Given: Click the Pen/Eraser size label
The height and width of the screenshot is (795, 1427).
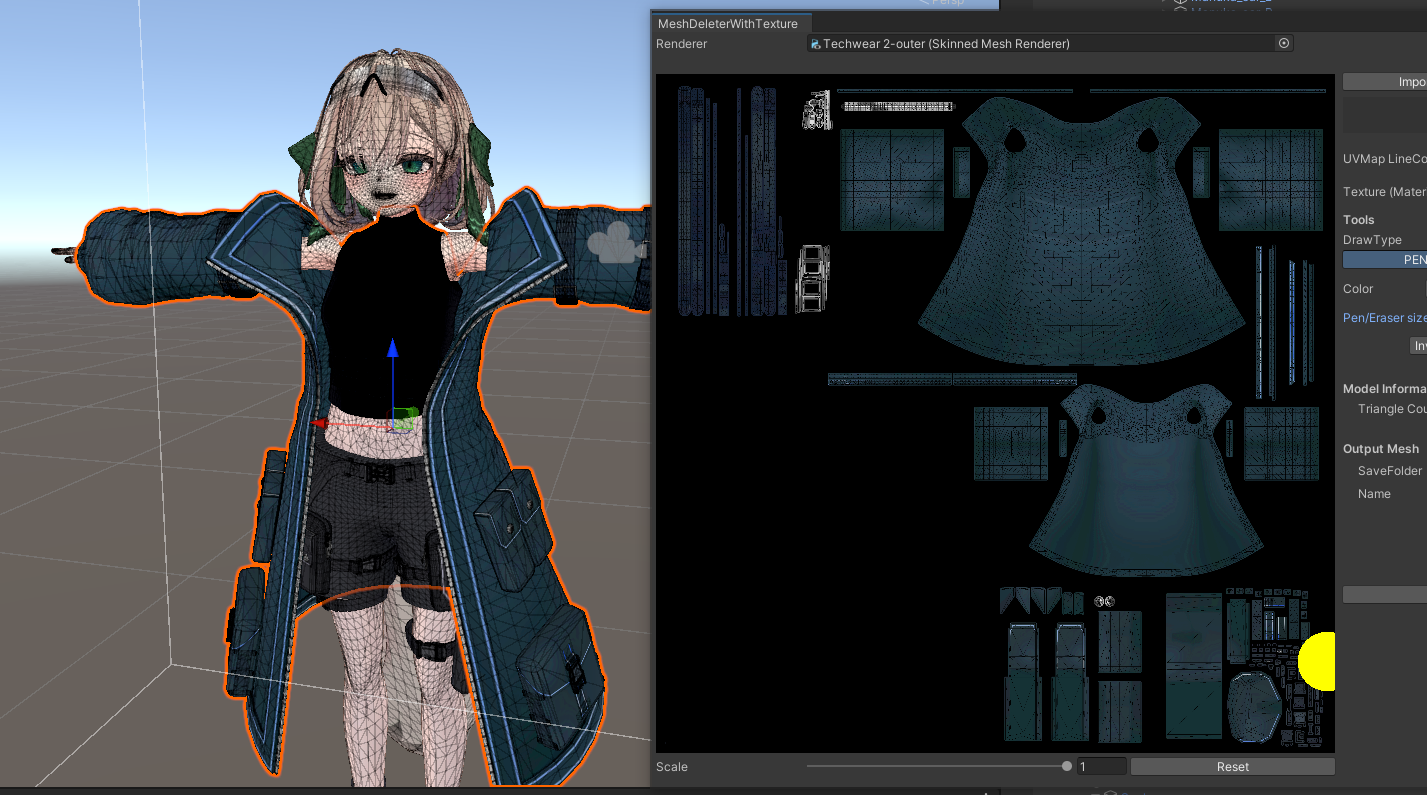Looking at the screenshot, I should [x=1384, y=318].
